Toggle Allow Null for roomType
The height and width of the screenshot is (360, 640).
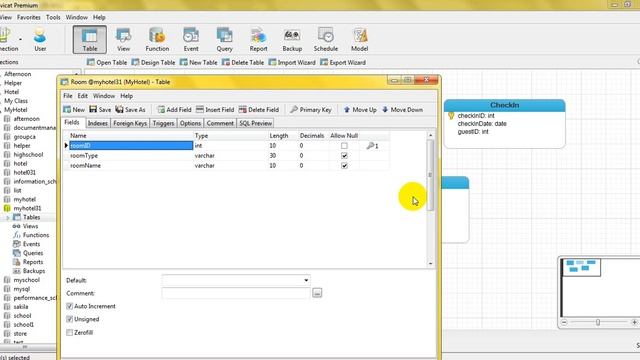(x=344, y=156)
